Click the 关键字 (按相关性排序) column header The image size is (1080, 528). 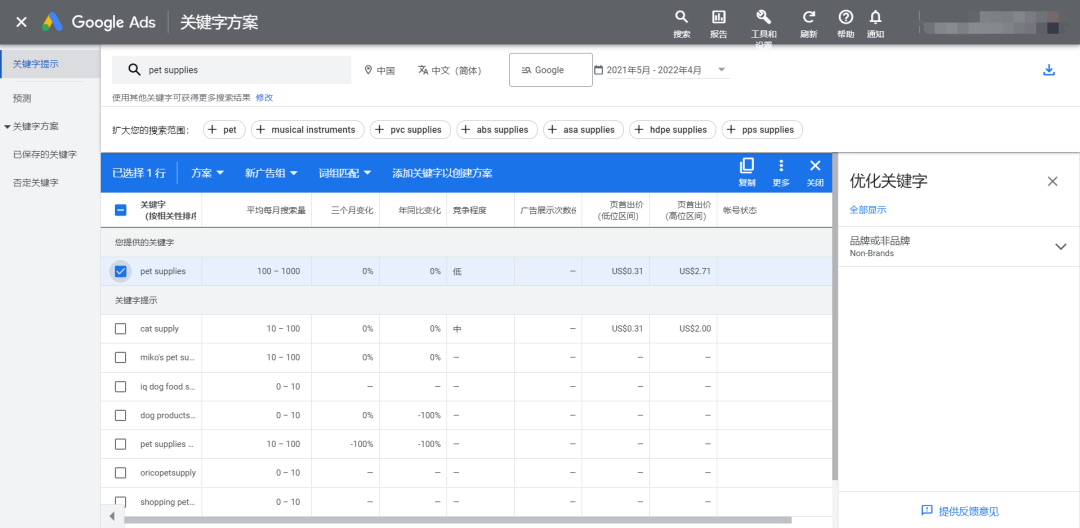(x=167, y=211)
